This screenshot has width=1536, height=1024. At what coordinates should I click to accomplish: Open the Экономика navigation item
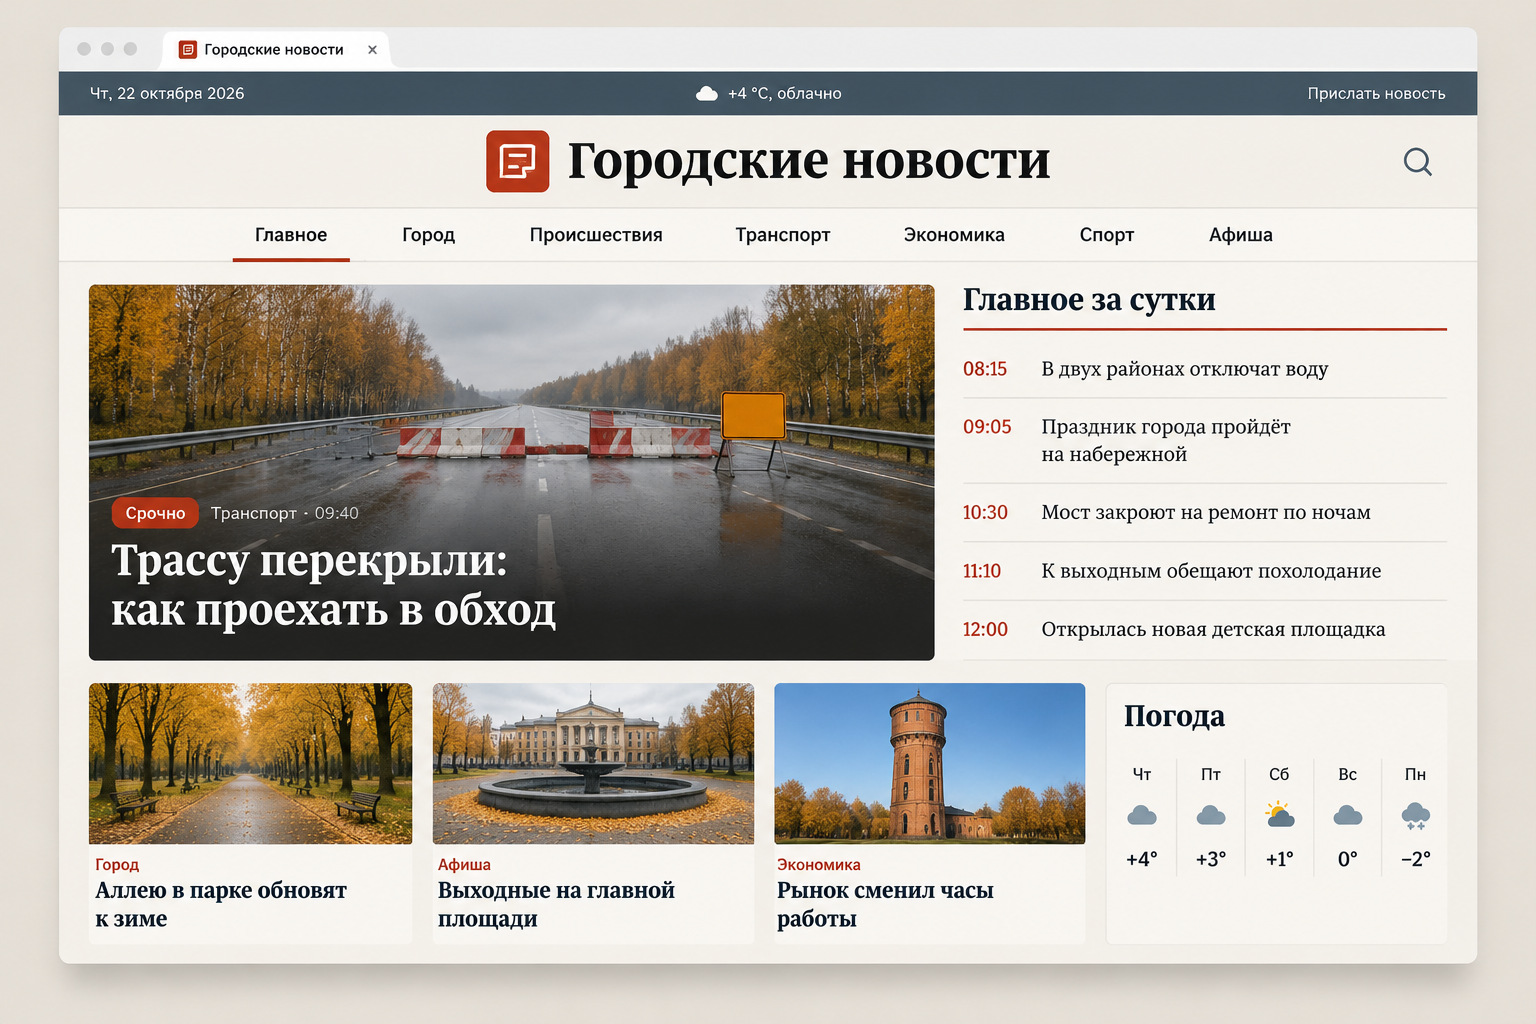pyautogui.click(x=954, y=235)
